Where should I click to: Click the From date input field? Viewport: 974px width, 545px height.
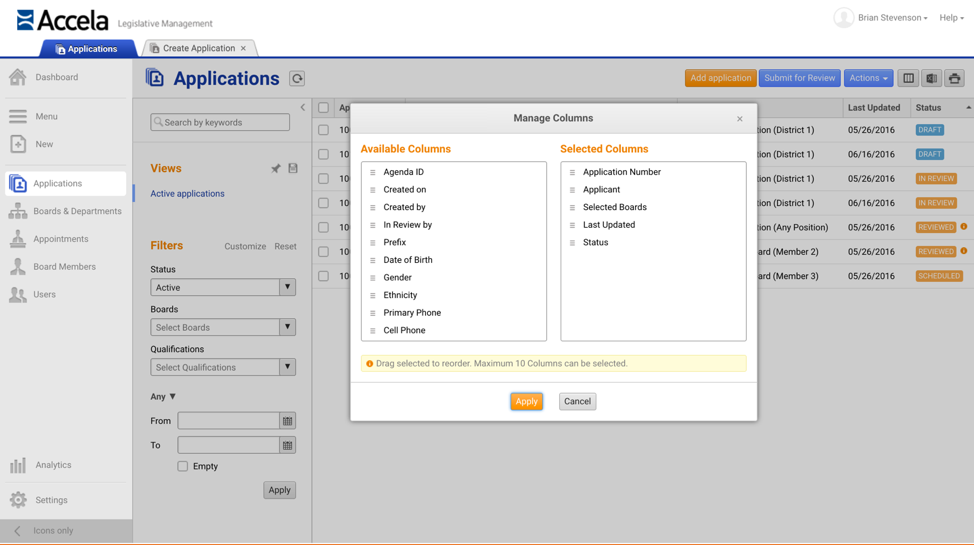[x=229, y=421]
